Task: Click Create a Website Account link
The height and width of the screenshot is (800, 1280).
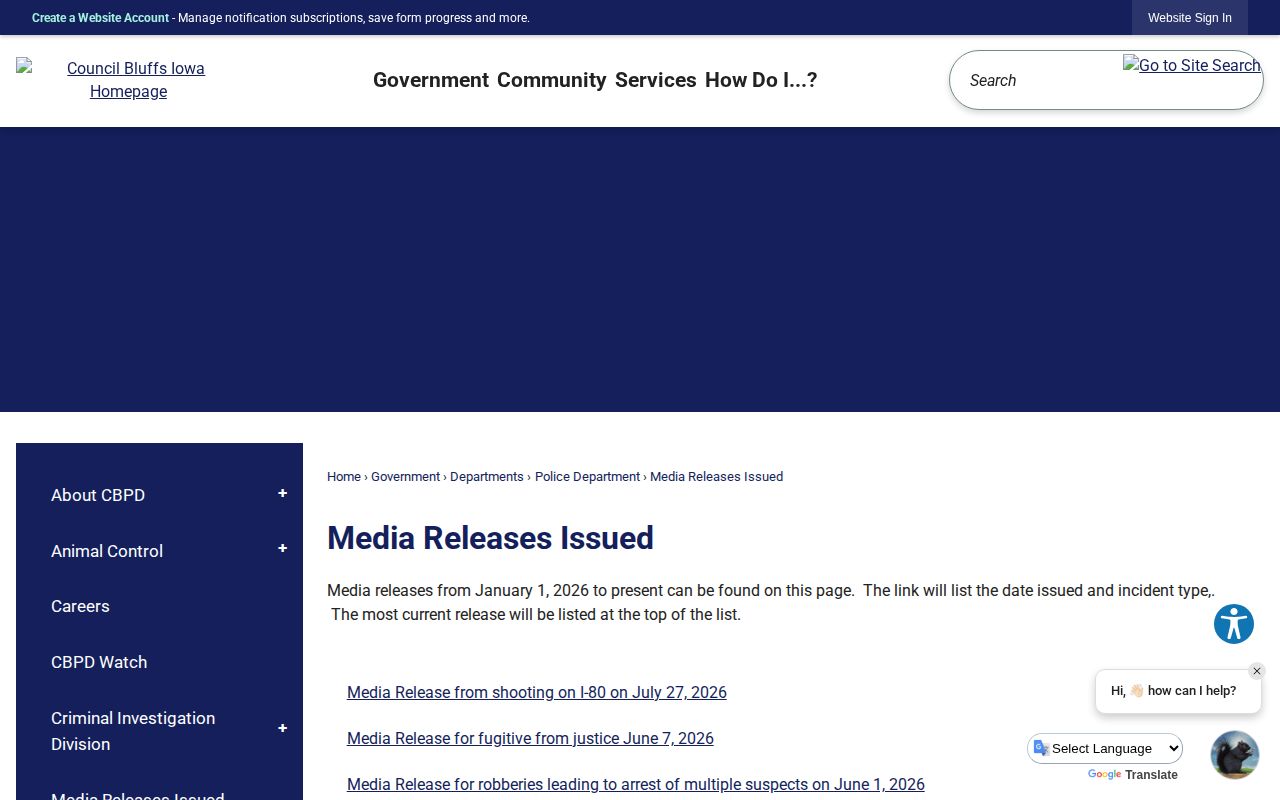Action: pyautogui.click(x=100, y=18)
